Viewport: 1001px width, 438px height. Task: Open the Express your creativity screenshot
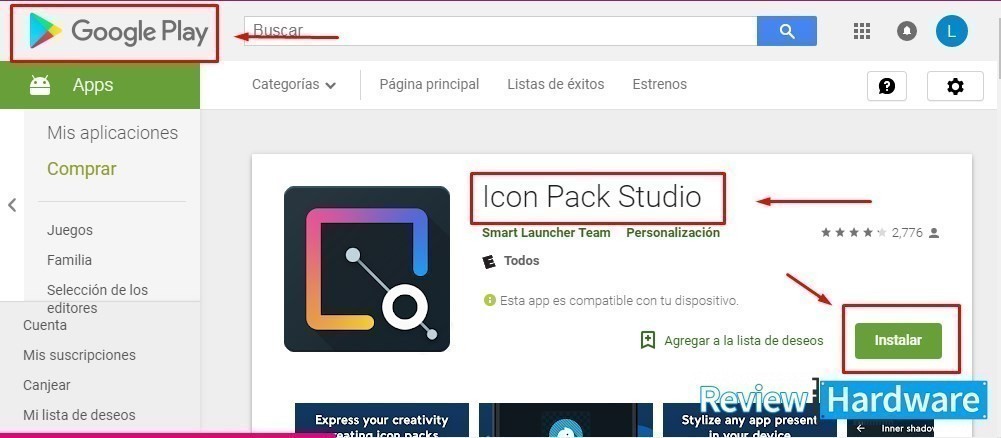[x=382, y=420]
